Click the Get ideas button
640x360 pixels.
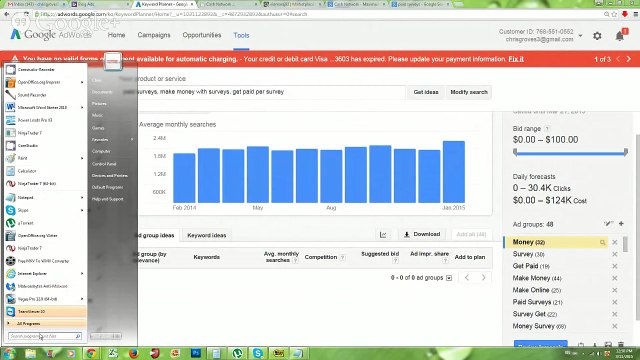tap(426, 92)
